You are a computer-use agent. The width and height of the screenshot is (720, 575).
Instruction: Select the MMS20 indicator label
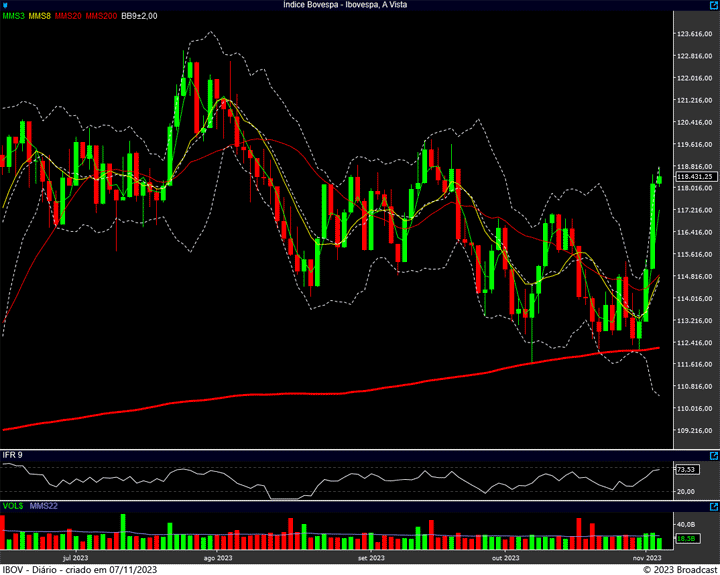coord(69,17)
